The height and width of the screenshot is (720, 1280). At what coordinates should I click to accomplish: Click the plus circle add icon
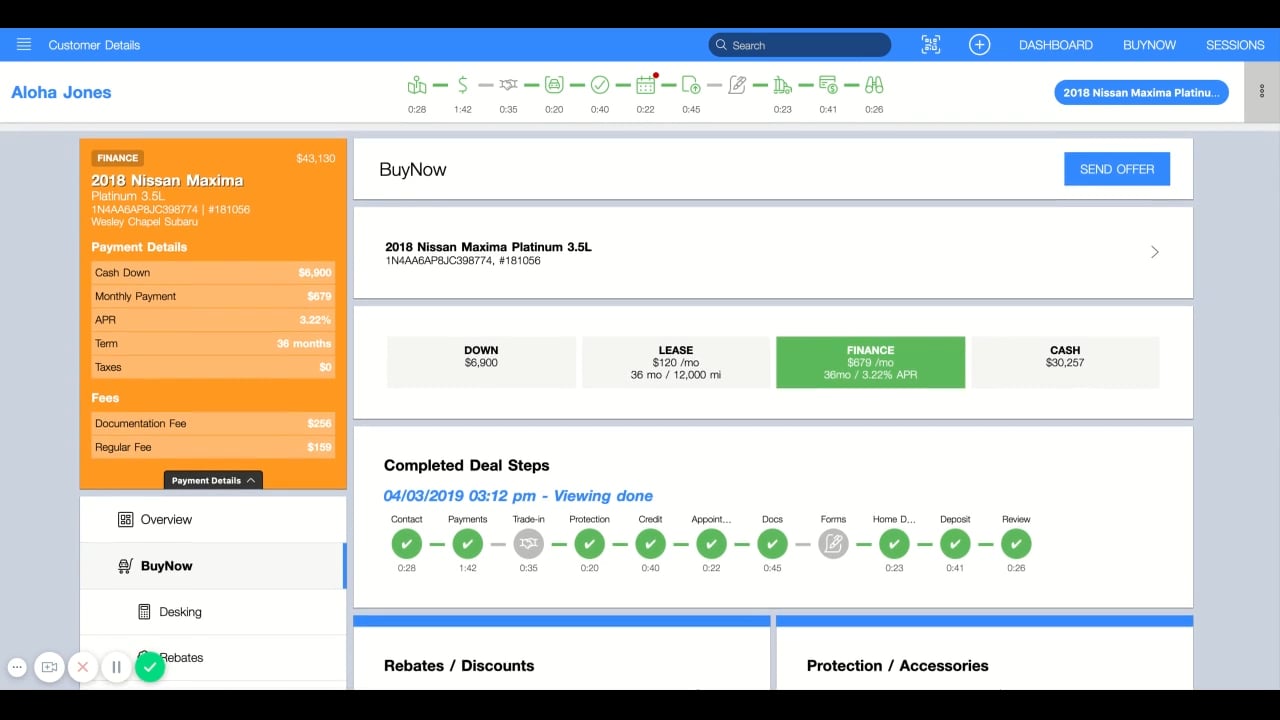click(980, 45)
